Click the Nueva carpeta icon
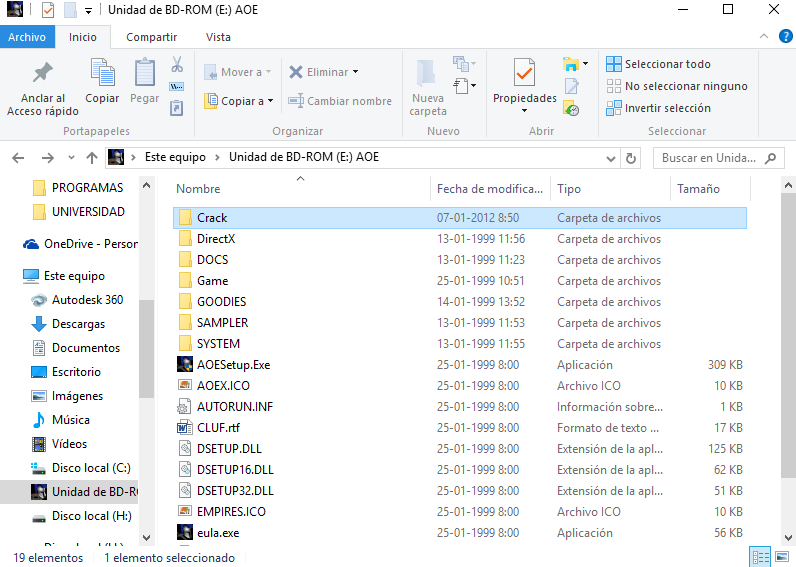Screen dimensions: 796x567 [426, 73]
